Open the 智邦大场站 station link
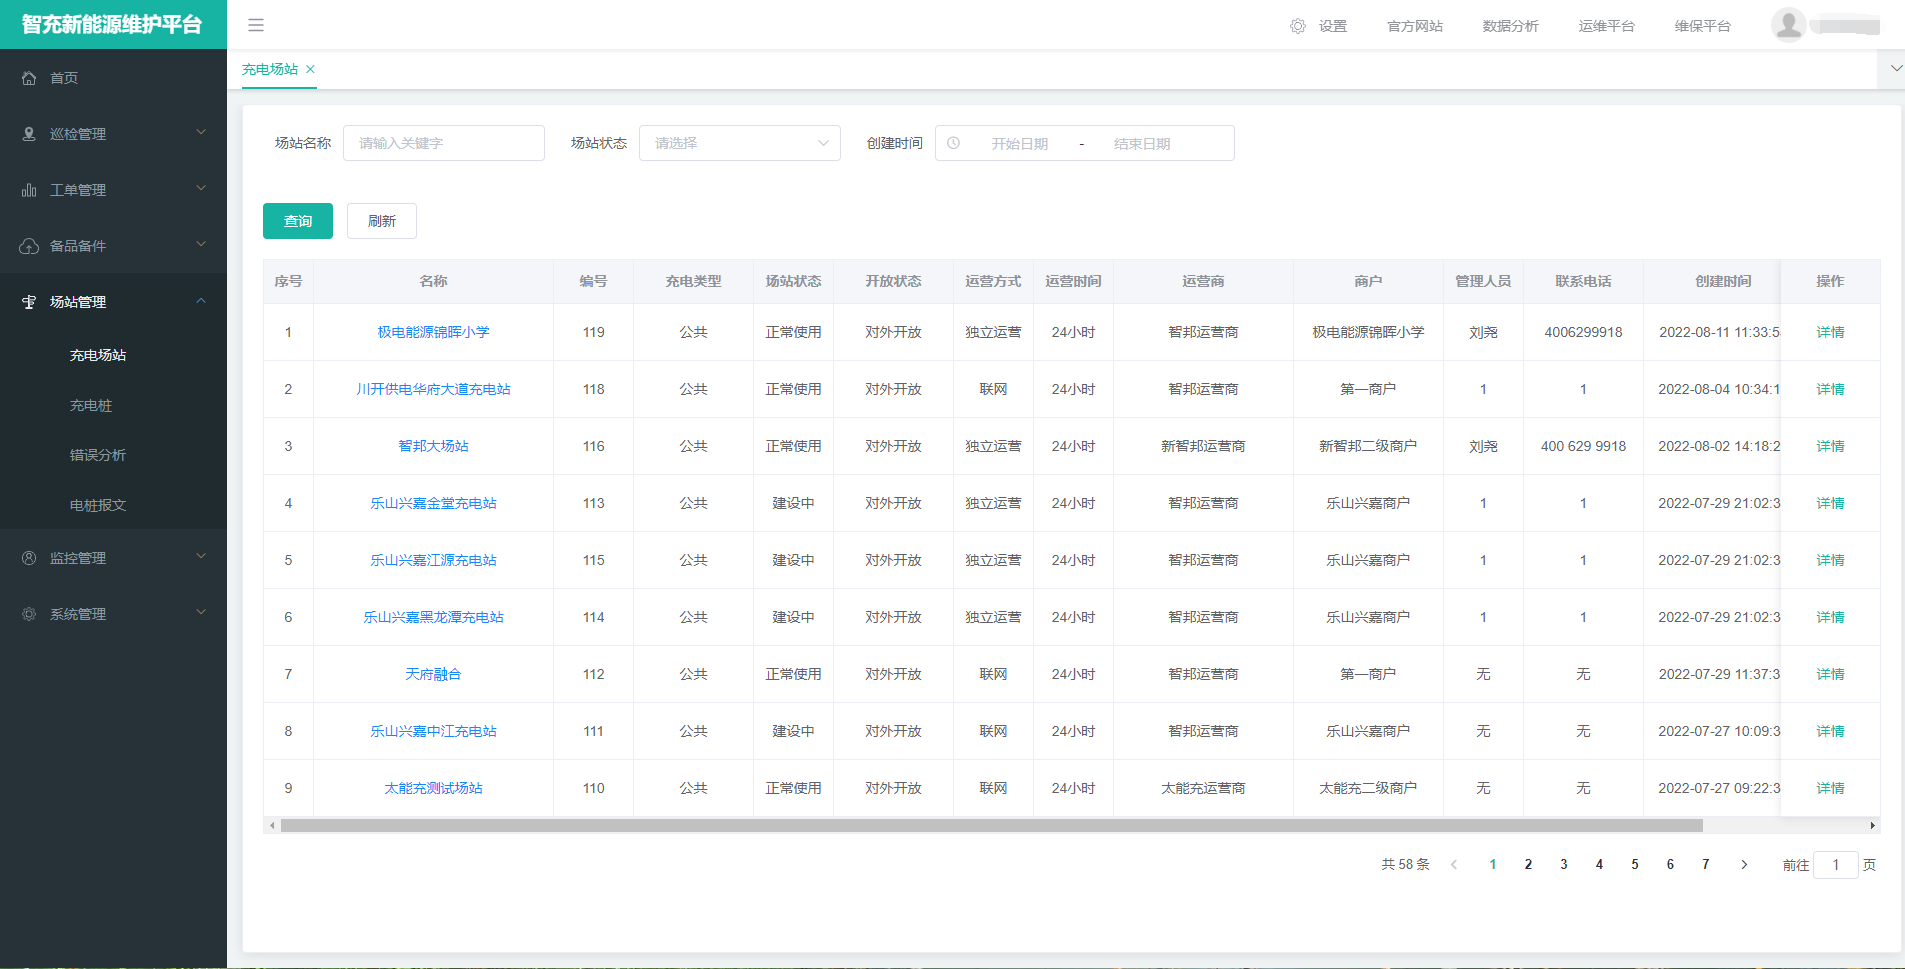The height and width of the screenshot is (969, 1905). pos(433,446)
